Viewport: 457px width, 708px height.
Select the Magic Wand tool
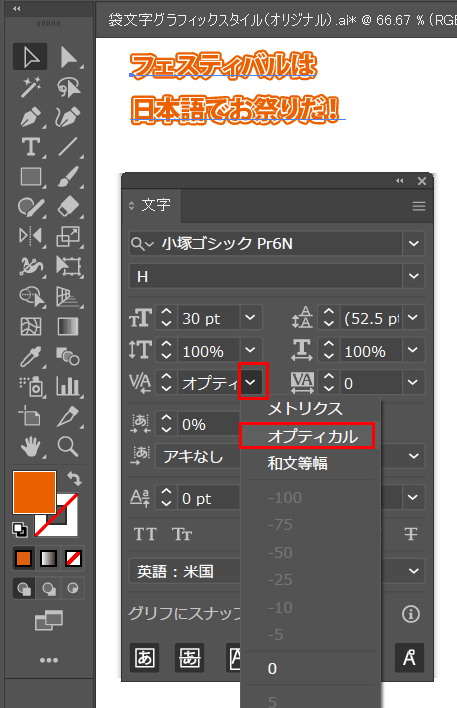tap(30, 87)
